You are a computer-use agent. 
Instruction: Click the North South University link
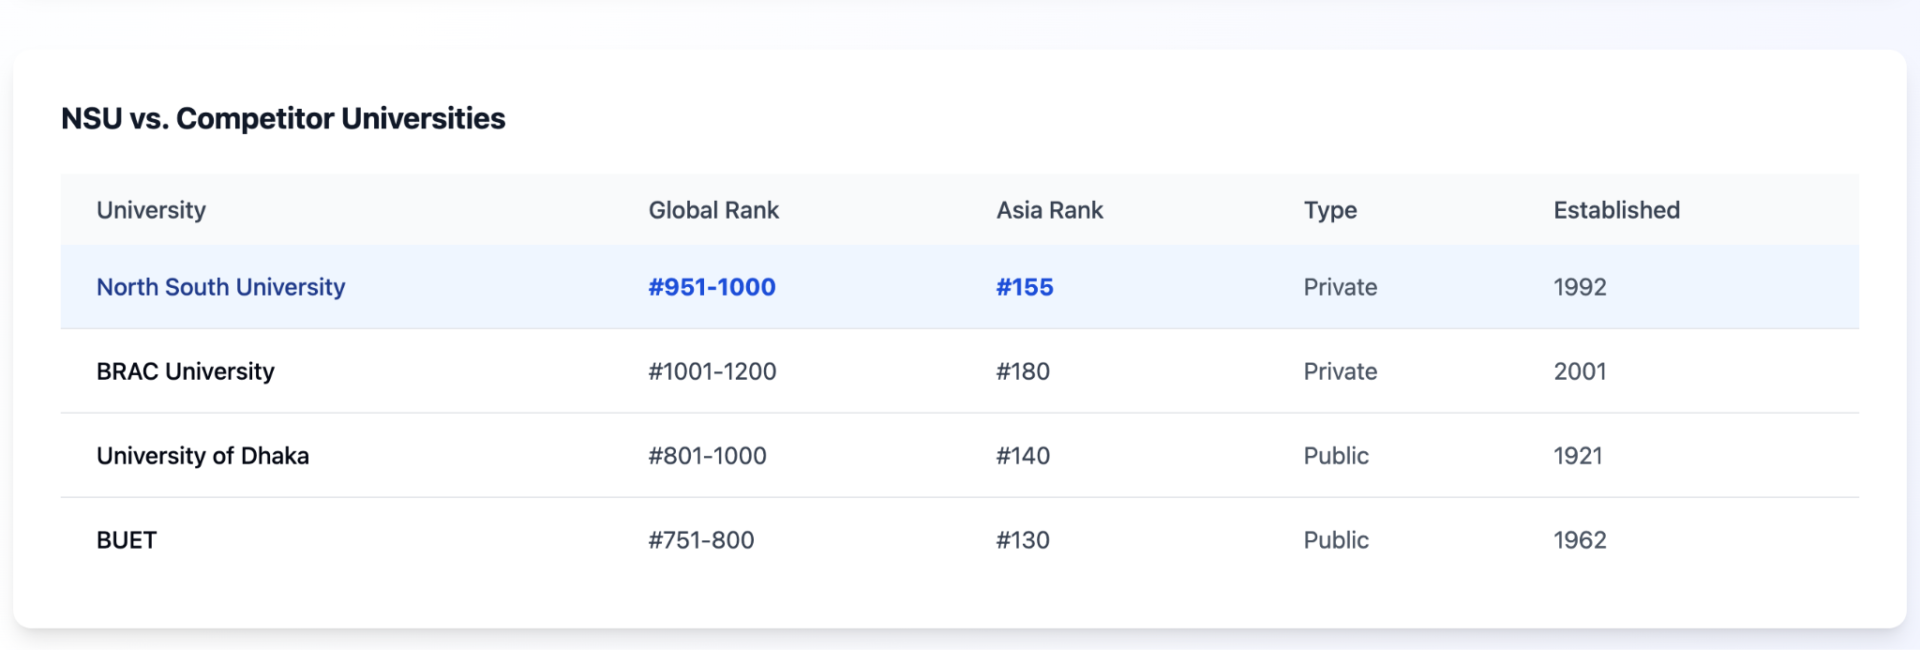click(221, 287)
